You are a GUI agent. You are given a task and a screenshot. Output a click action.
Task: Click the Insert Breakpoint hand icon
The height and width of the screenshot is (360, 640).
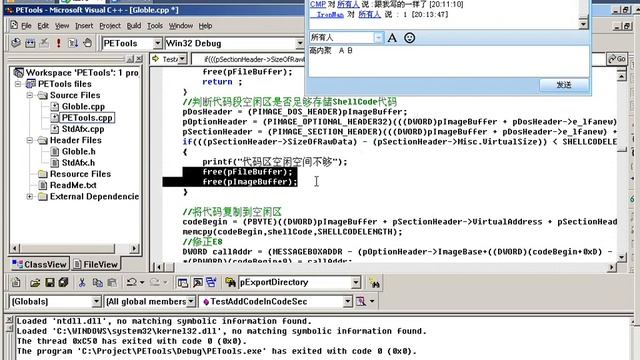tap(87, 43)
